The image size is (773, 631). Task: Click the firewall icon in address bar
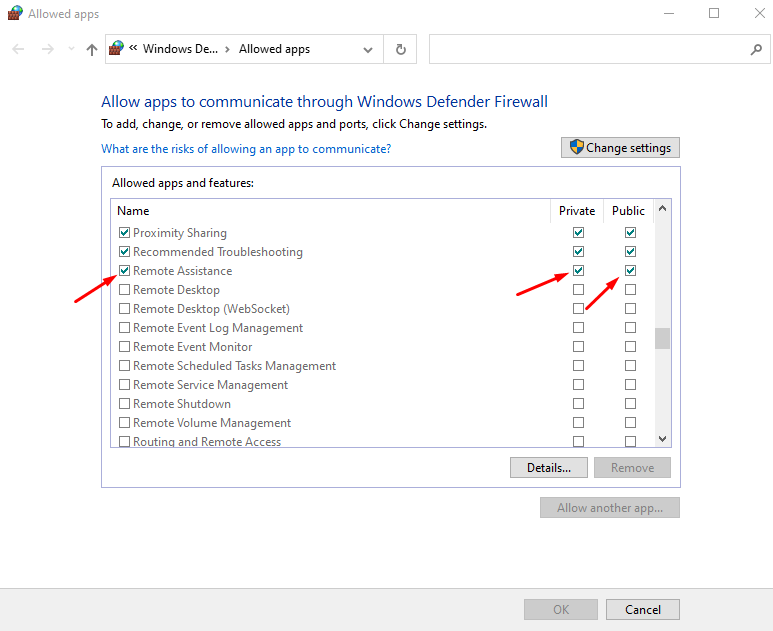pos(116,48)
